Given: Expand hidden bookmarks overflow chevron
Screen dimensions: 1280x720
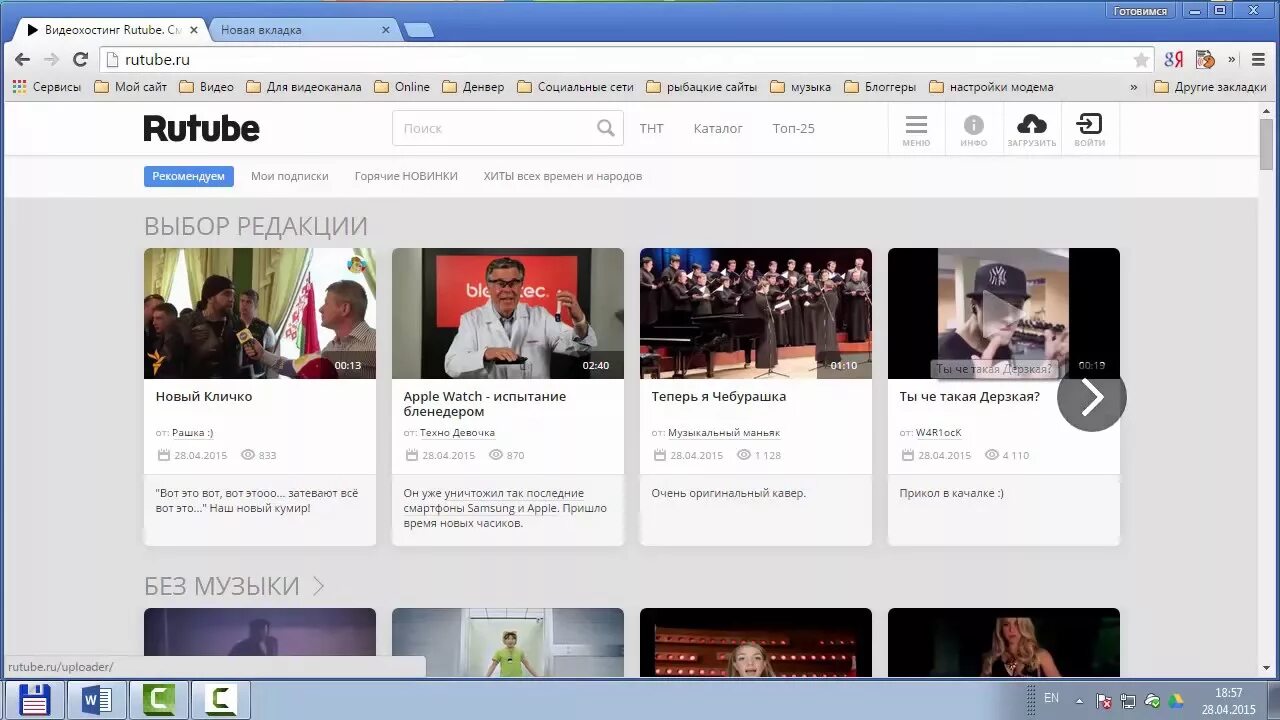Looking at the screenshot, I should pyautogui.click(x=1133, y=87).
